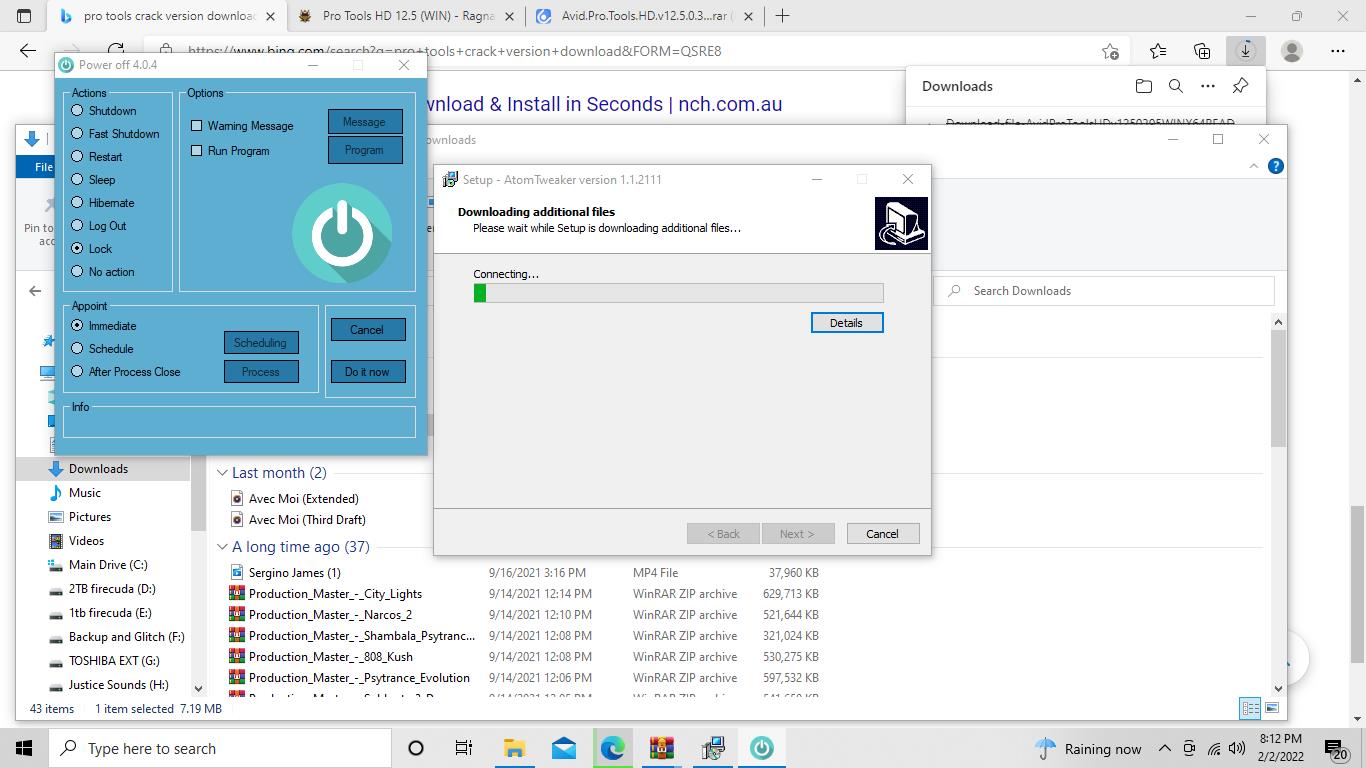Collapse the Last month (2) group

click(x=223, y=473)
